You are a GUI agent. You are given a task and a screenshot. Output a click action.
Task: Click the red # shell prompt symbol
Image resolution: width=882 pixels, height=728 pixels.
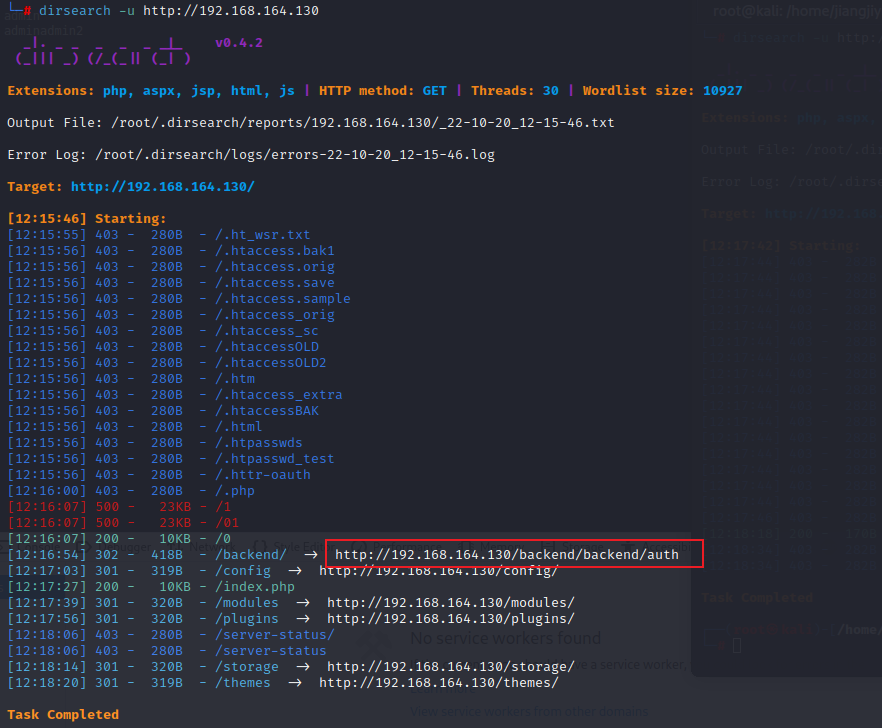coord(27,11)
